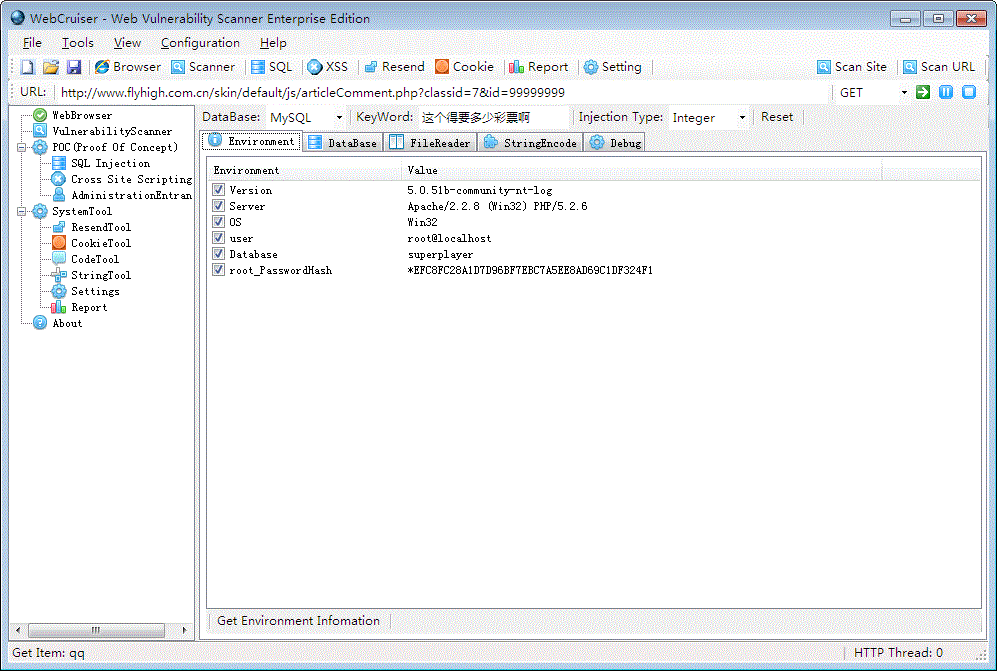Uncheck the Version checkbox
This screenshot has width=997, height=671.
tap(219, 190)
